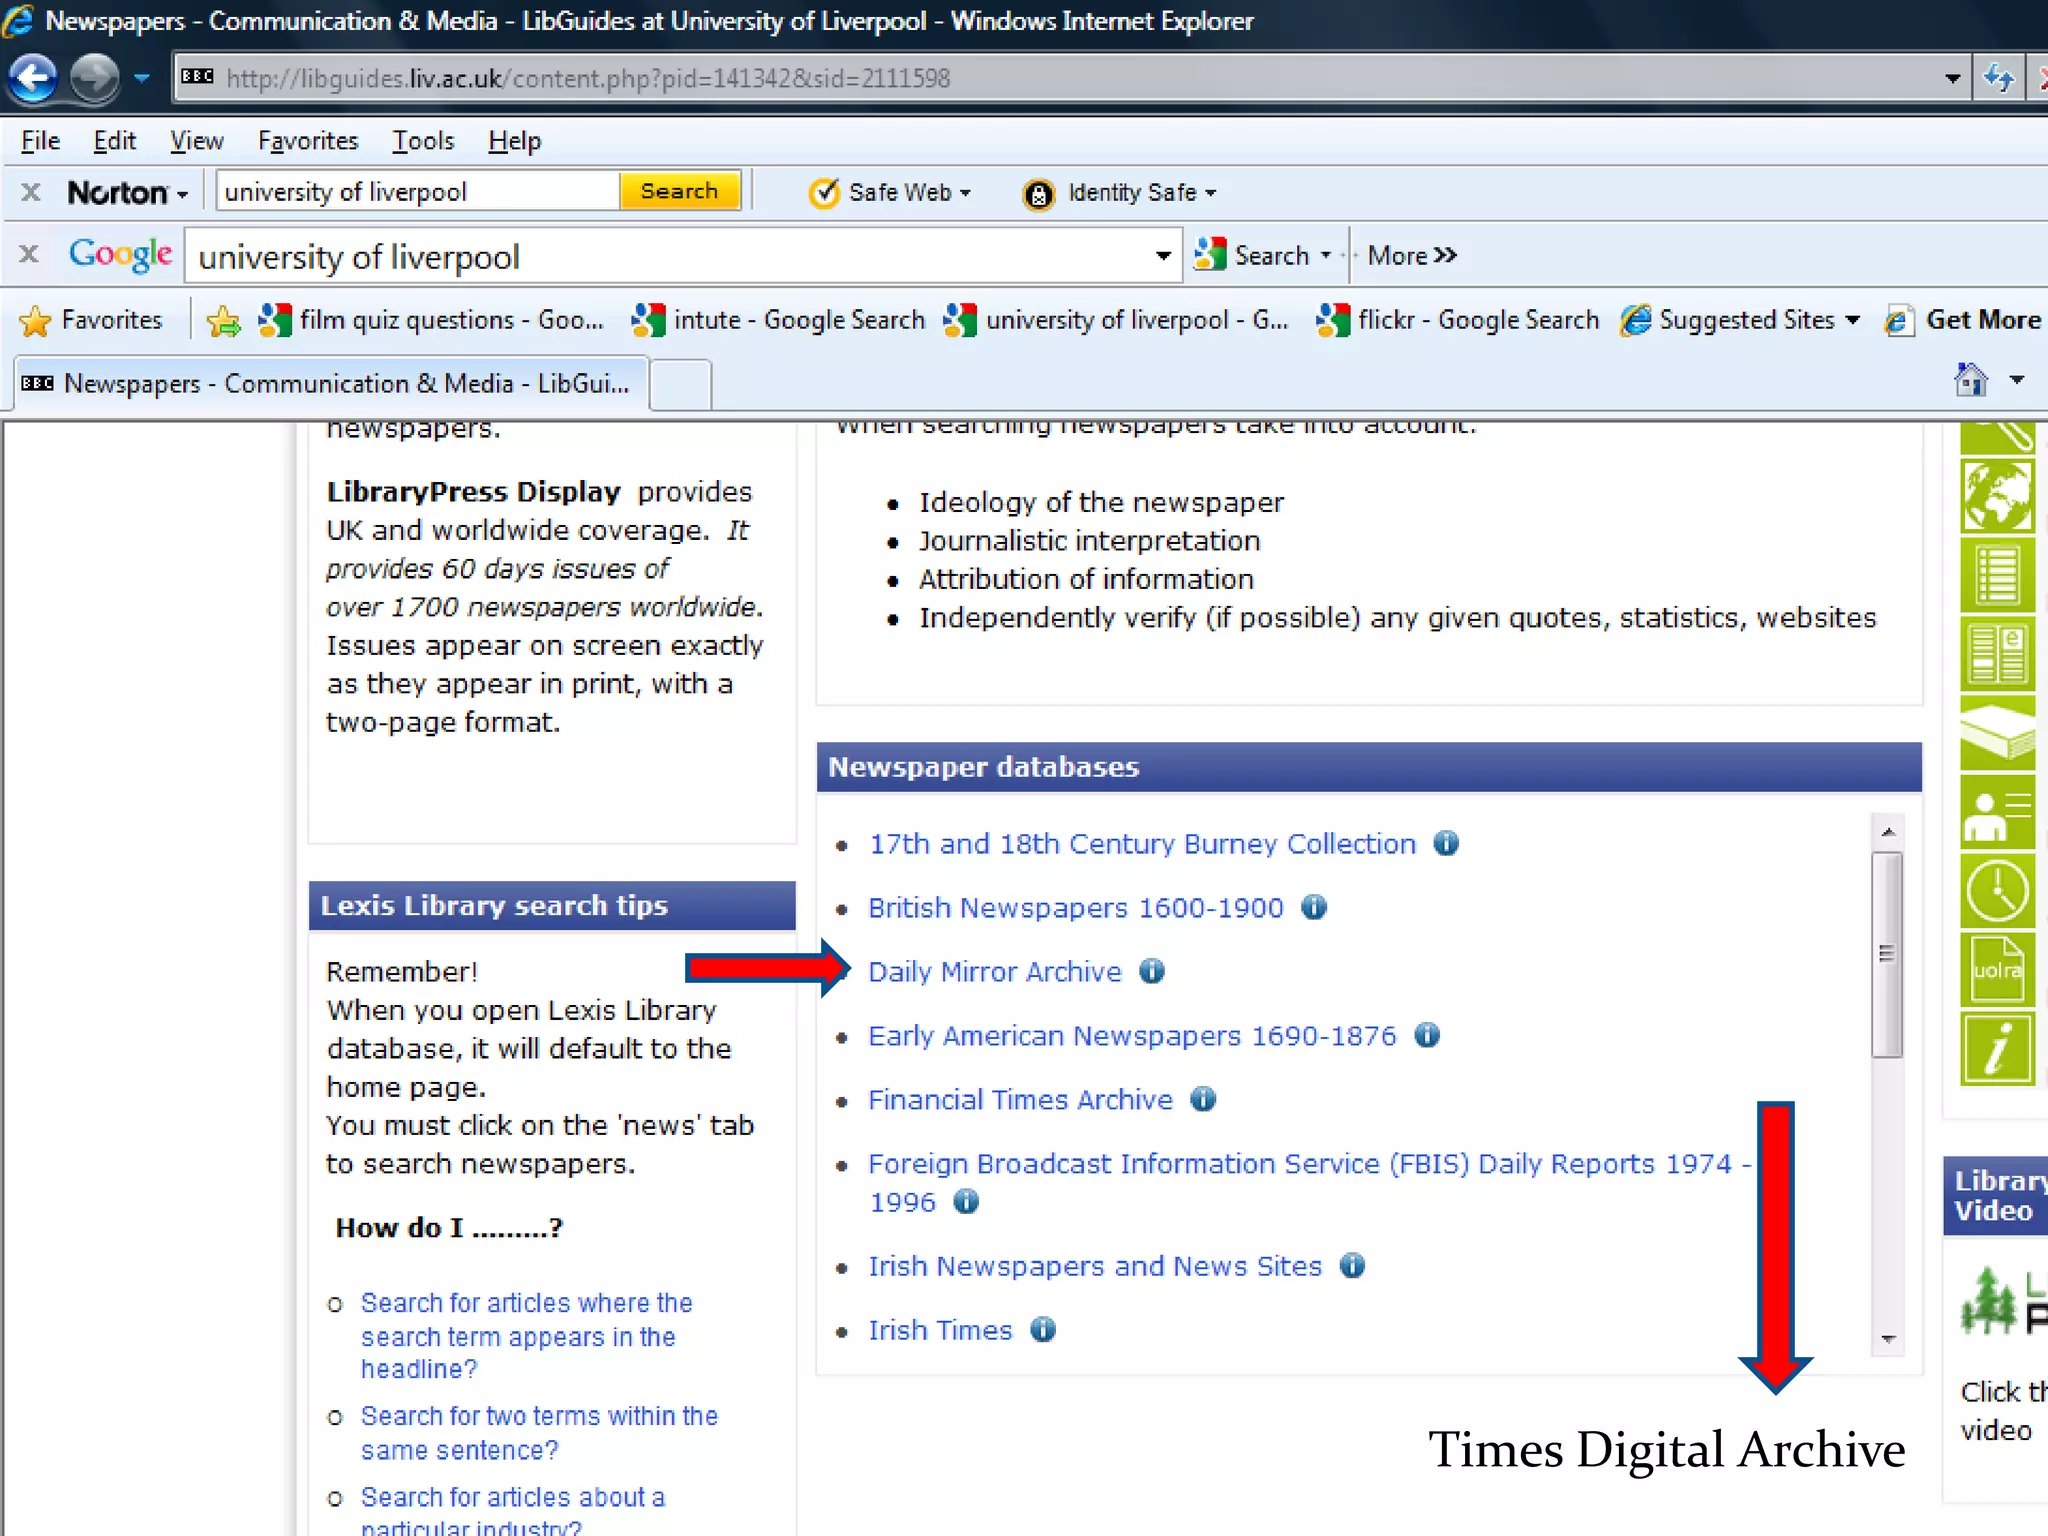
Task: Click the uolra document sidebar icon
Action: pos(1997,969)
